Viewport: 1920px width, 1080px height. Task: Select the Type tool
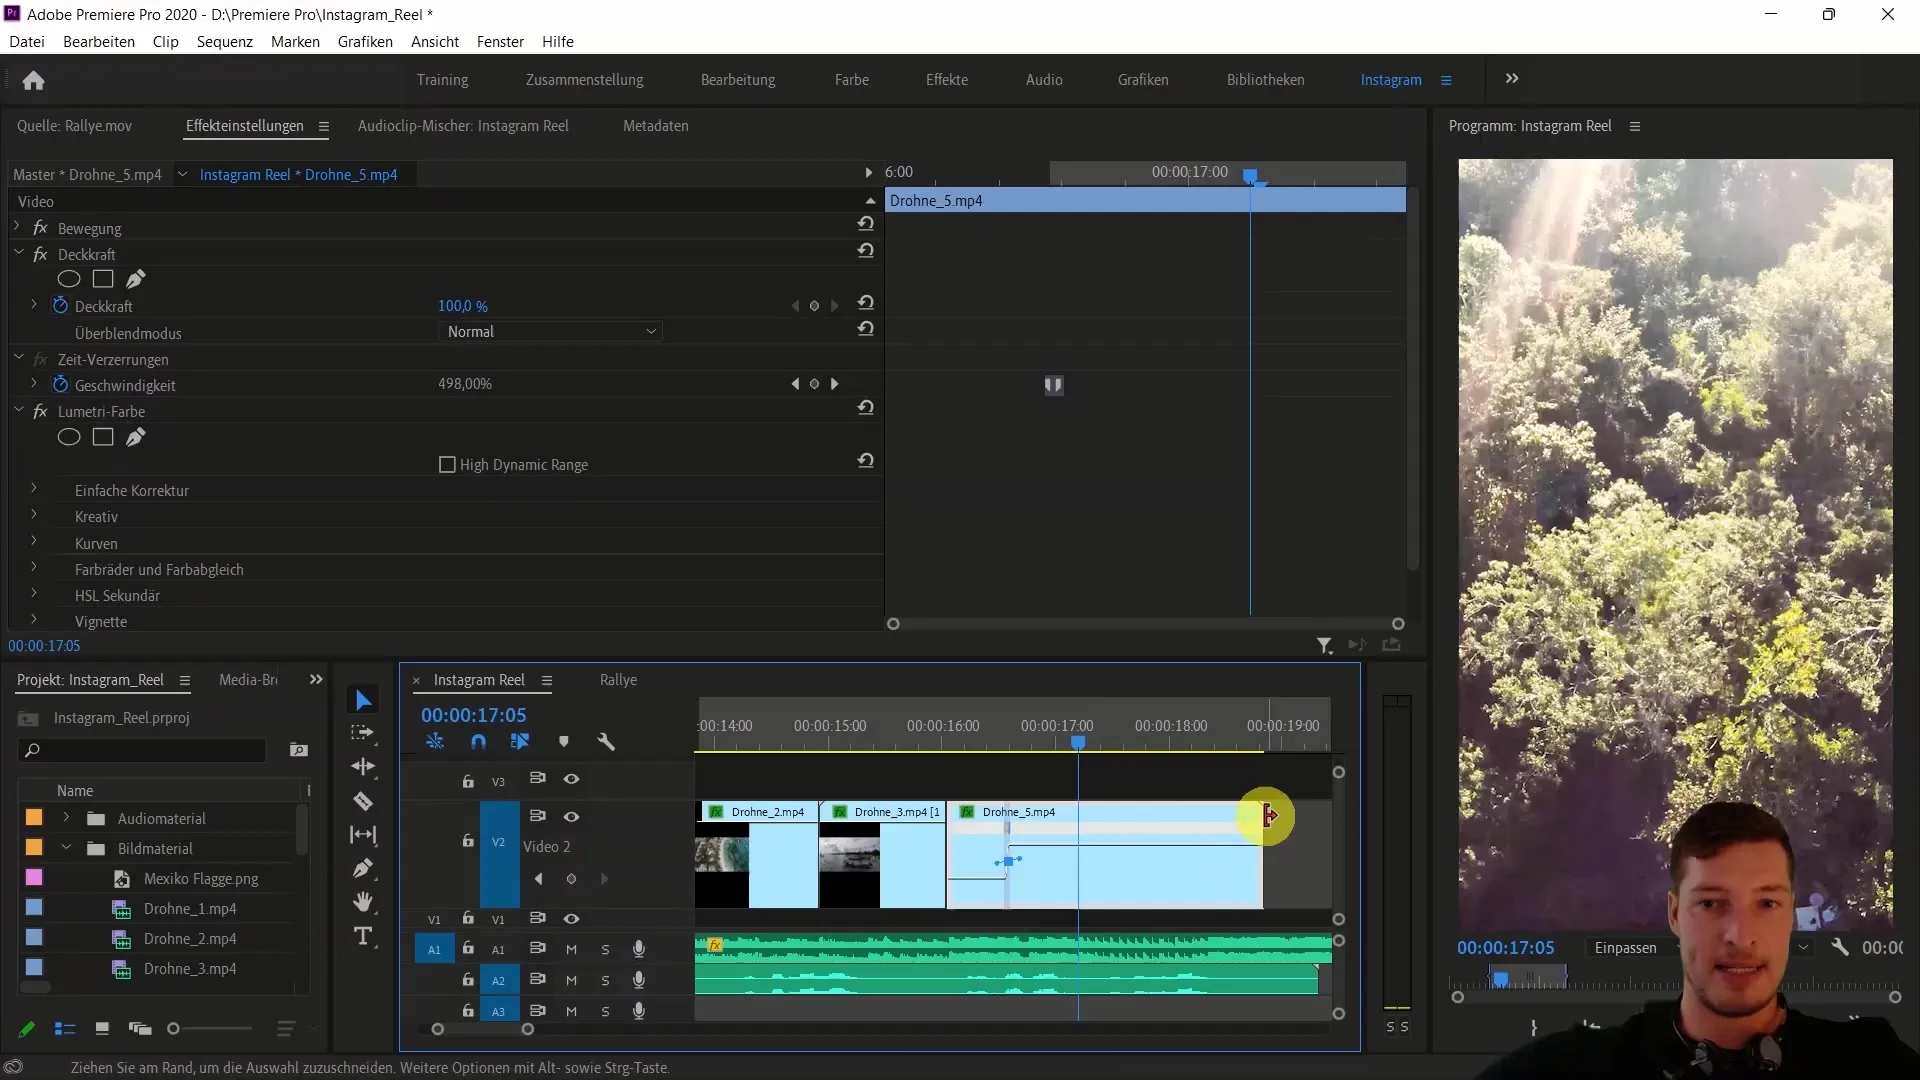[x=363, y=936]
